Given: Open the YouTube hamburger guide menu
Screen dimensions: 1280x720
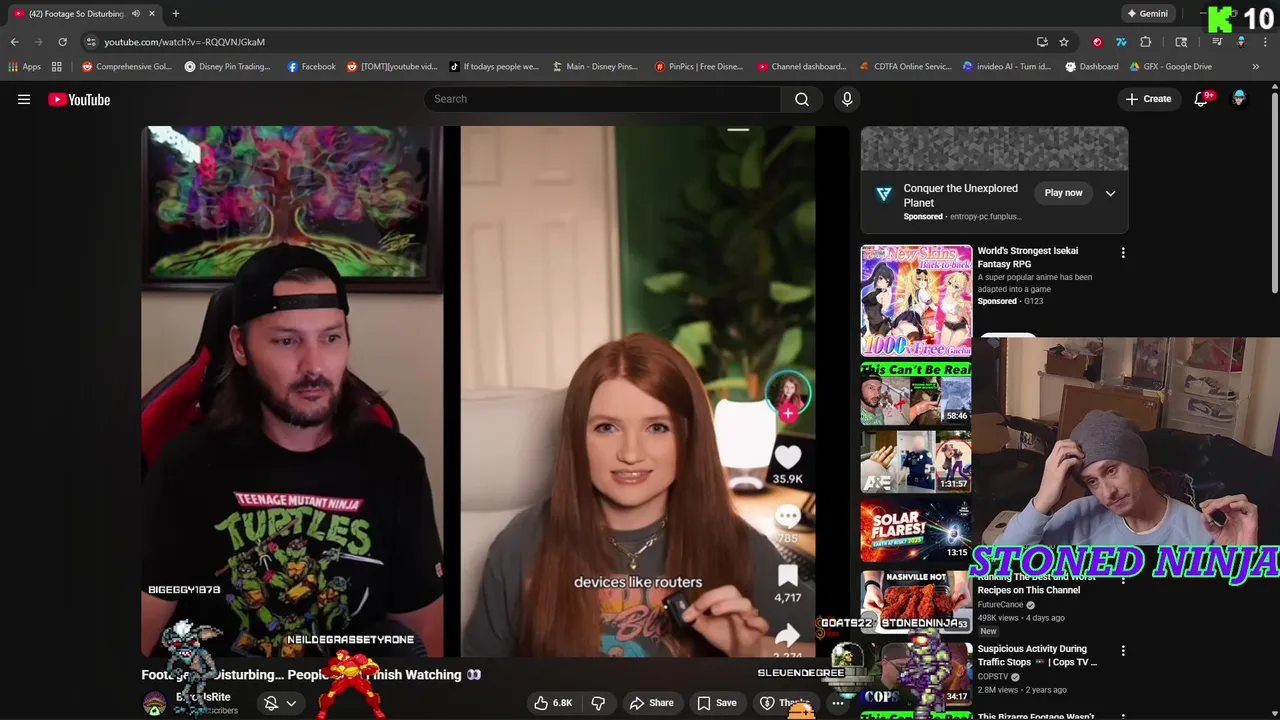Looking at the screenshot, I should 24,99.
